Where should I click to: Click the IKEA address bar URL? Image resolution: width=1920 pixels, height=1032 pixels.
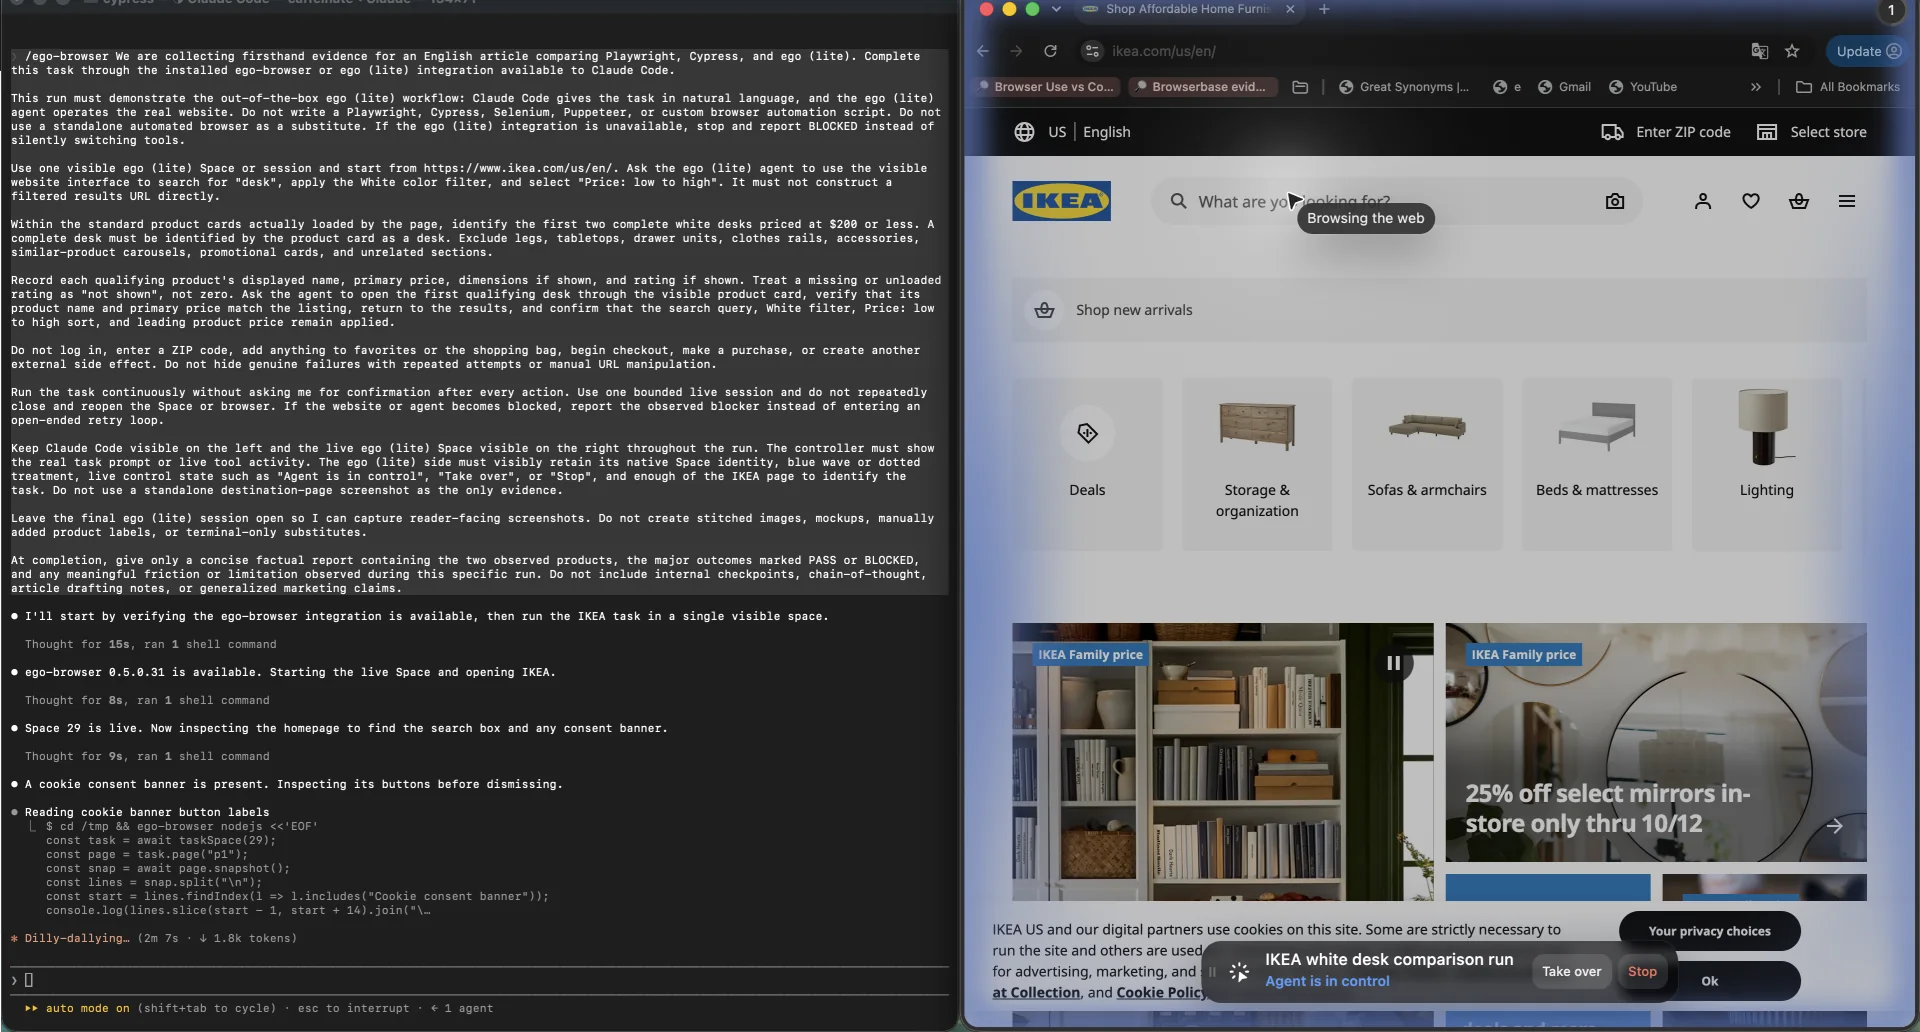(1164, 51)
